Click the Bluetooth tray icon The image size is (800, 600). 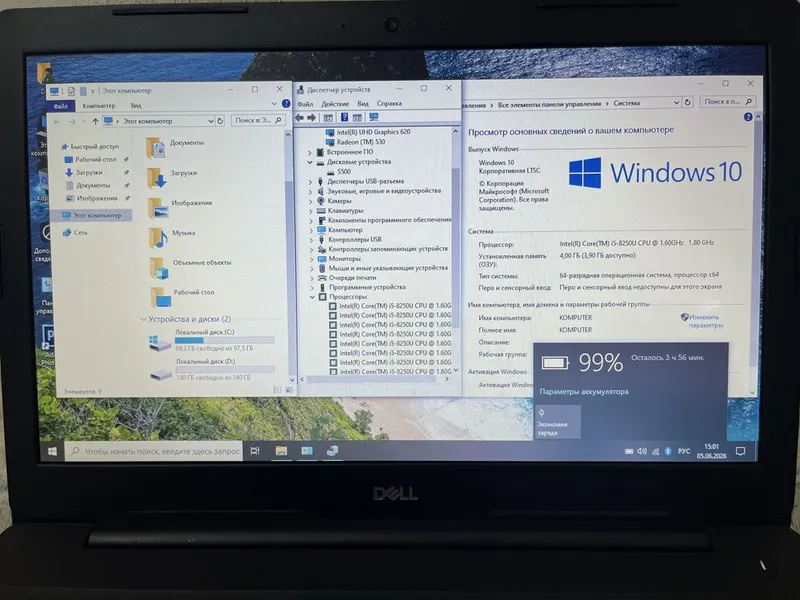point(668,452)
